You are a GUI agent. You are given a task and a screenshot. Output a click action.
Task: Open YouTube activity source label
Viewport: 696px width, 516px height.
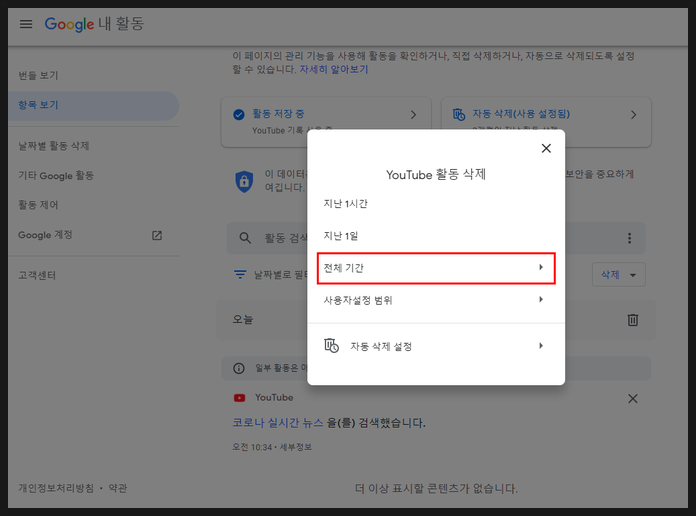pyautogui.click(x=274, y=398)
